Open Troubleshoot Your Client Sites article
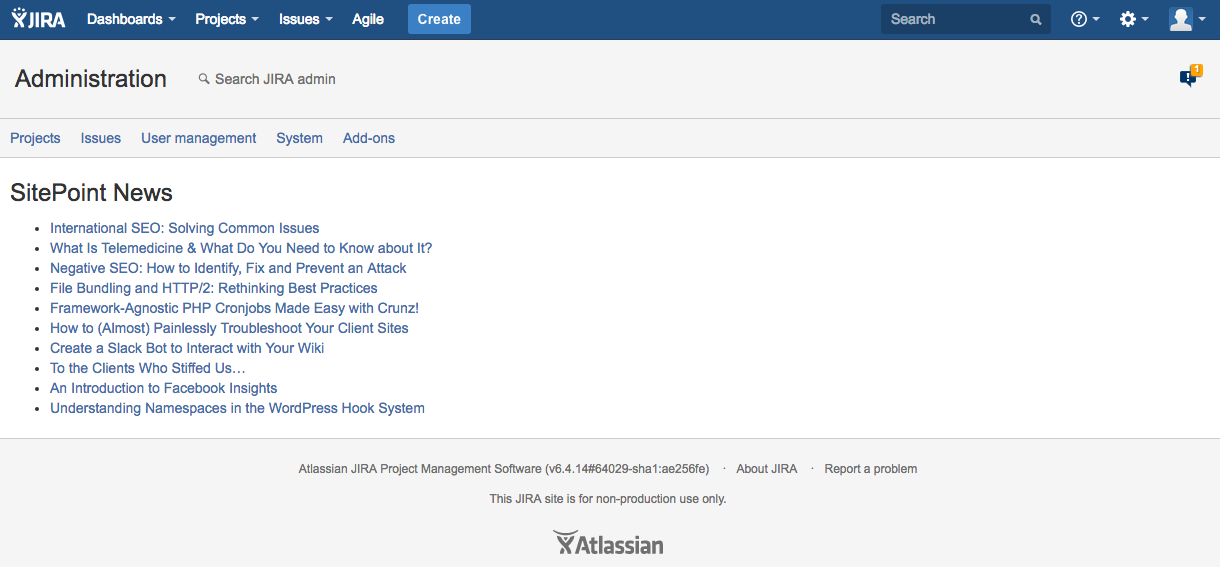 (229, 328)
